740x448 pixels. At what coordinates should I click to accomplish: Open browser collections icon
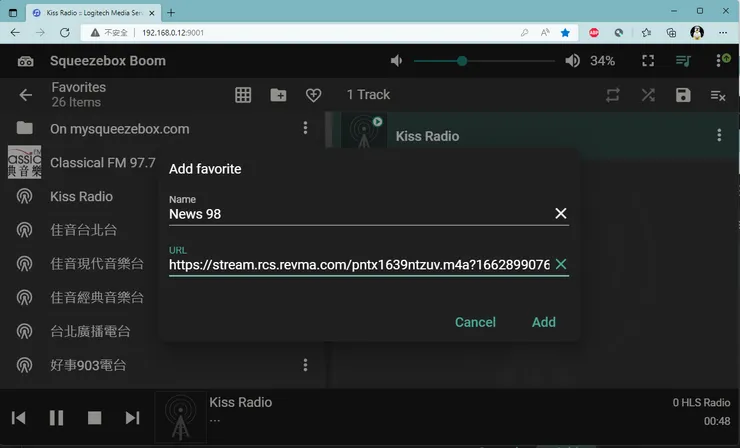(671, 33)
